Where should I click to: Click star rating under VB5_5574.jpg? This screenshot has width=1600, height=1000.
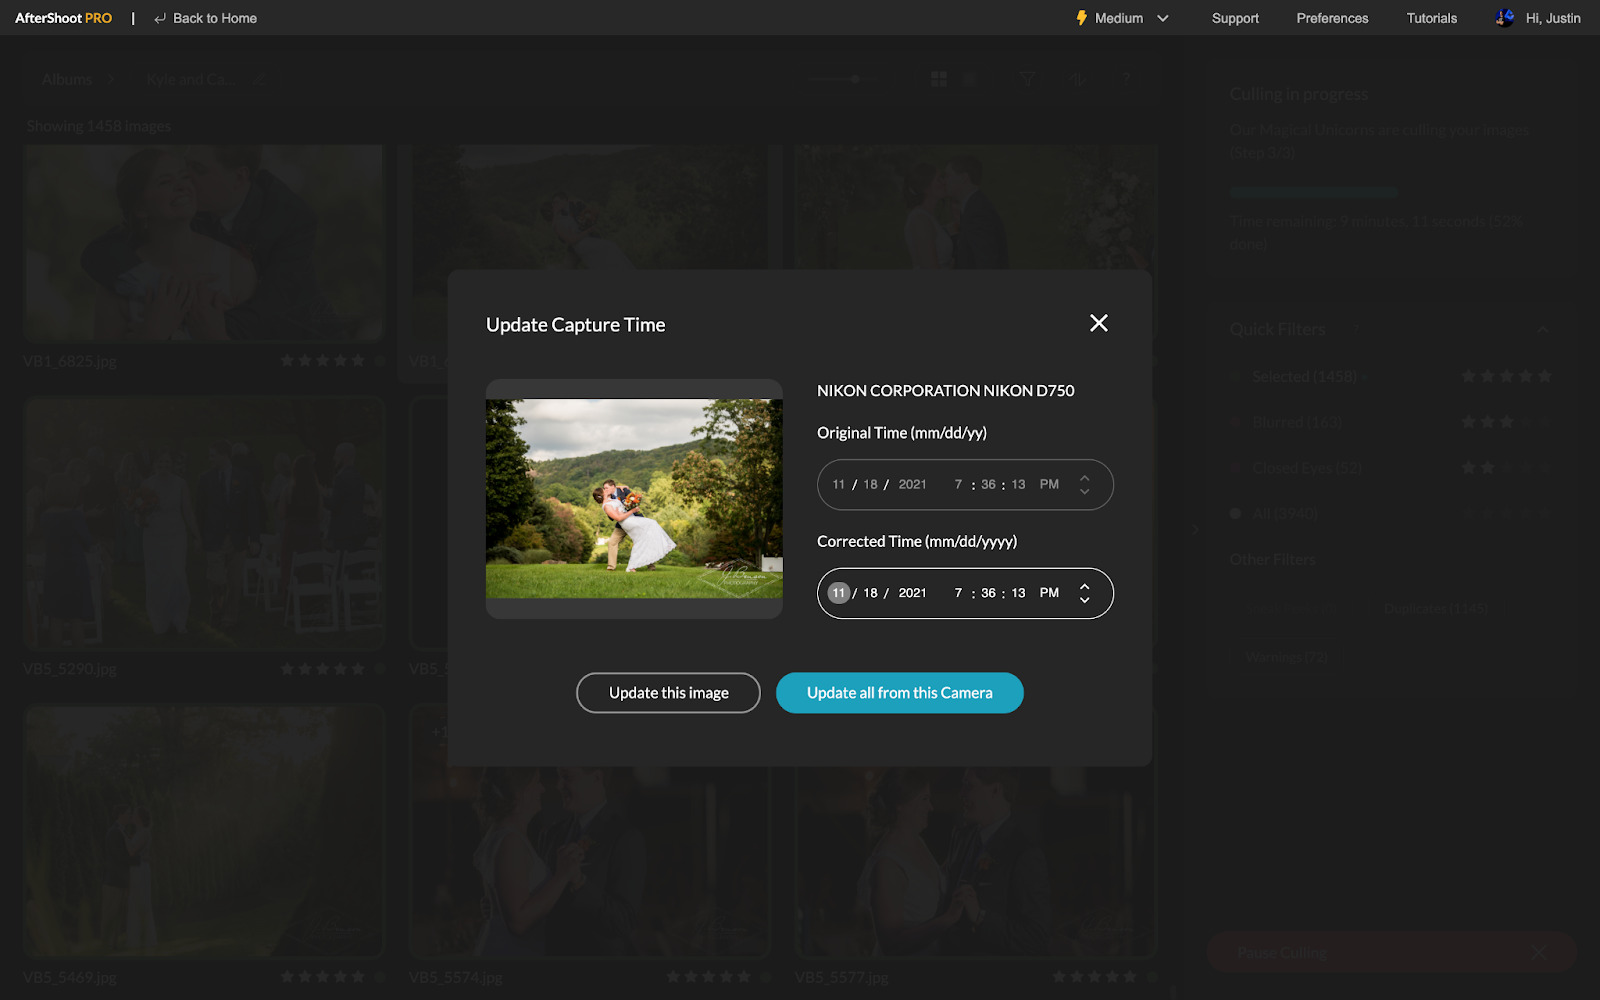pos(709,977)
